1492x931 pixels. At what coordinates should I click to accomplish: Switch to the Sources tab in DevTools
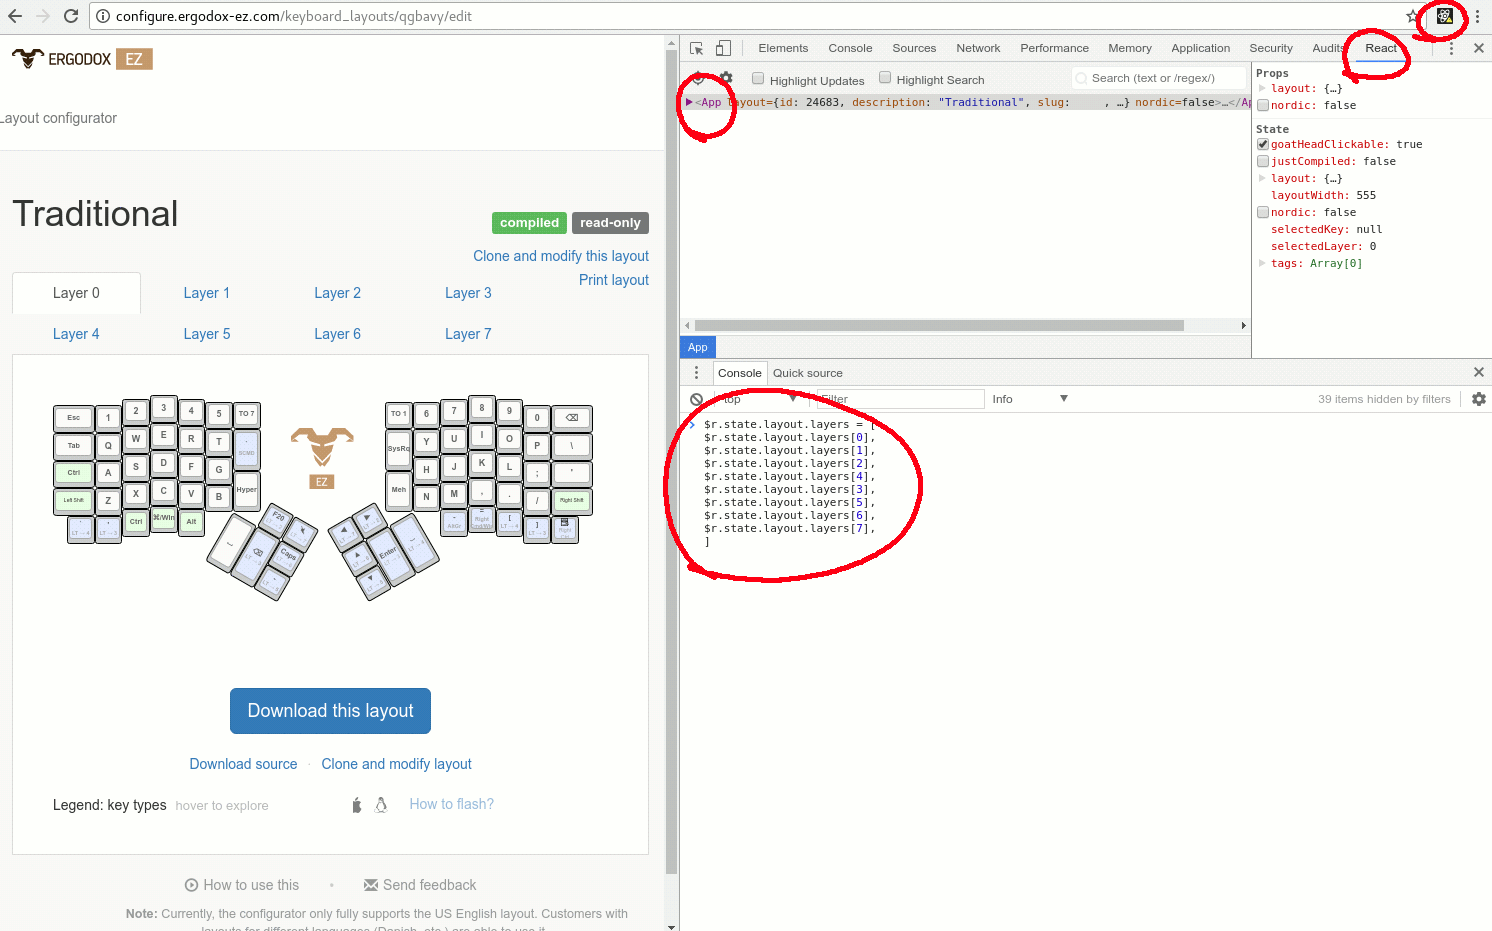click(914, 48)
